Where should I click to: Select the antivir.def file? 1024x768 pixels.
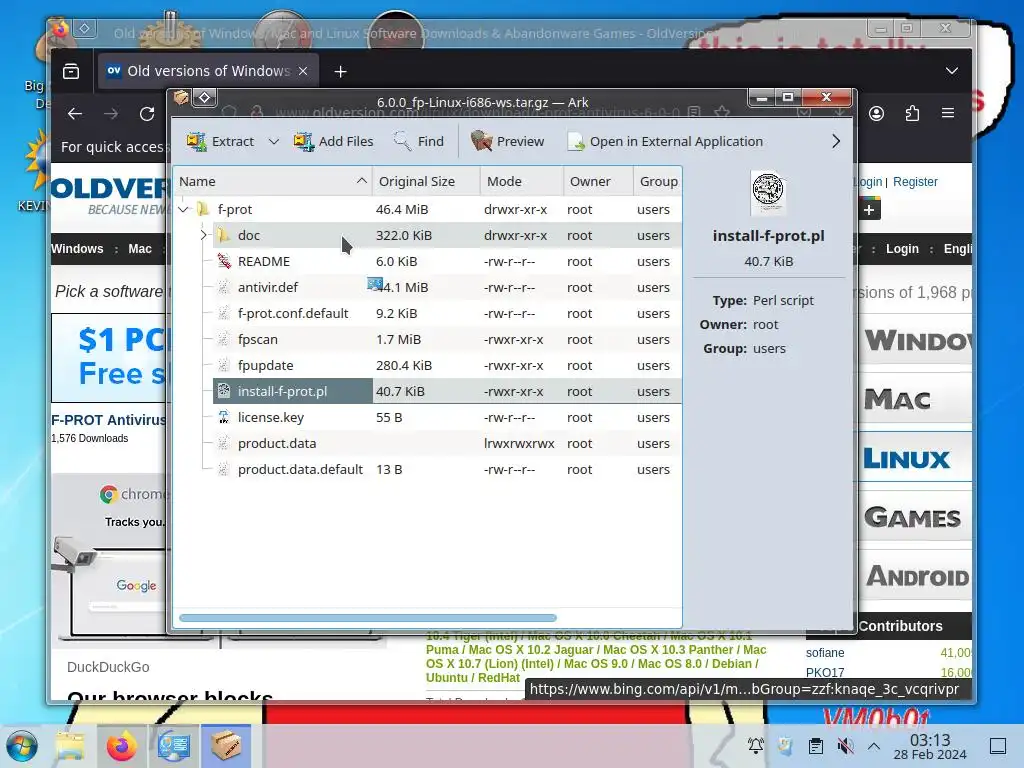tap(268, 287)
